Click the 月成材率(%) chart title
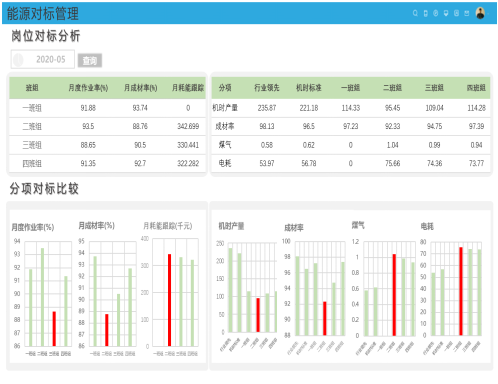Screen dimensions: 498x384 pyautogui.click(x=96, y=226)
